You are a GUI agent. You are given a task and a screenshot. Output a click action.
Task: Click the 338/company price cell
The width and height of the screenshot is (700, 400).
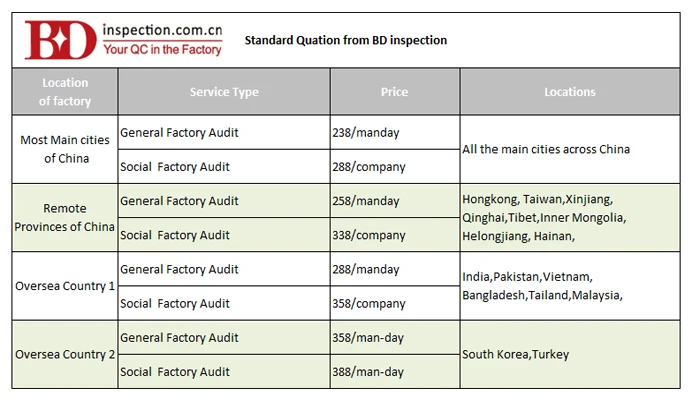coord(369,235)
